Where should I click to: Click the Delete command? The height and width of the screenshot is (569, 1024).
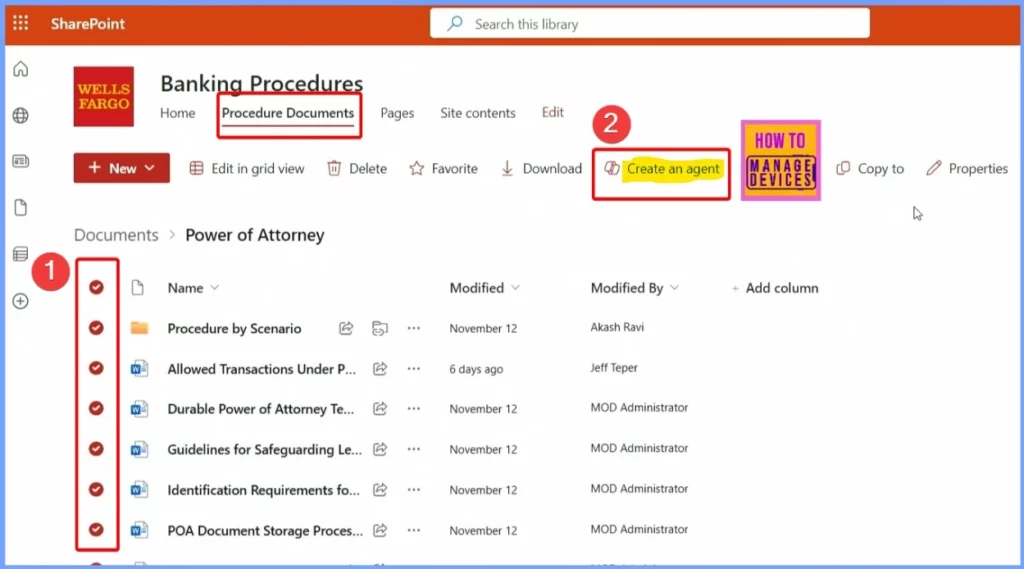tap(357, 169)
